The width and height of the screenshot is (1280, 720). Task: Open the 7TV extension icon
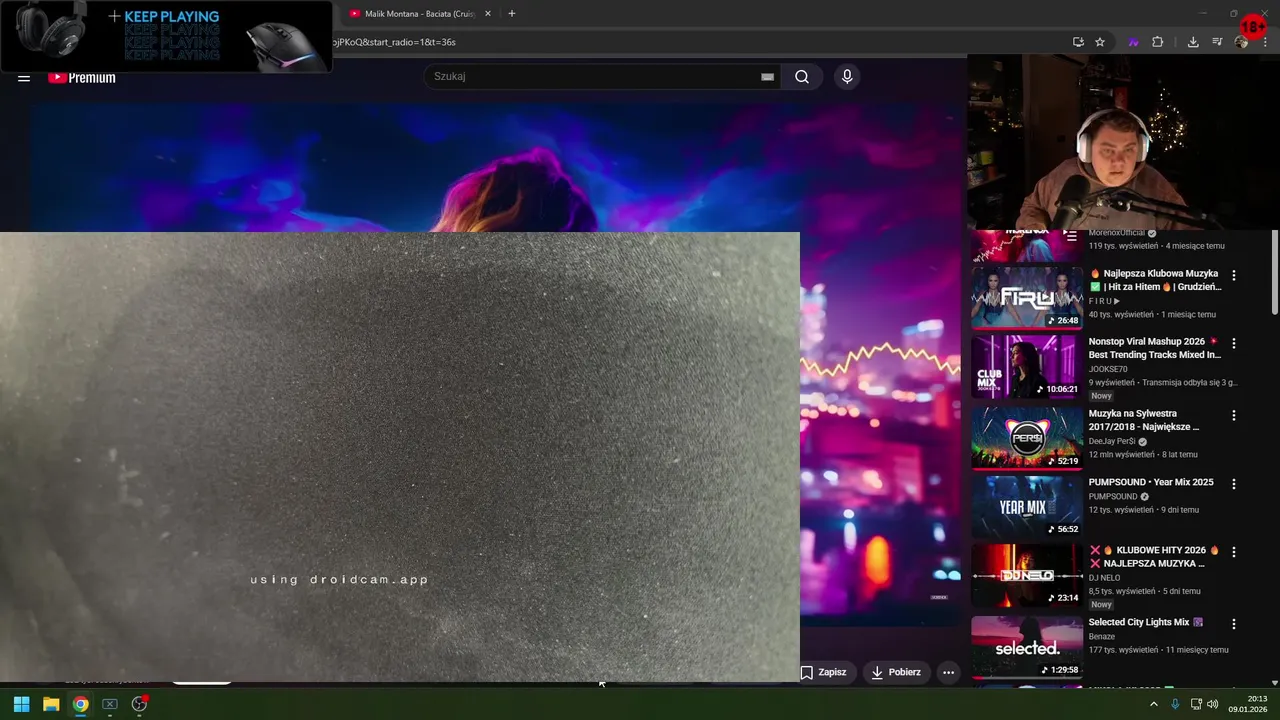1133,42
